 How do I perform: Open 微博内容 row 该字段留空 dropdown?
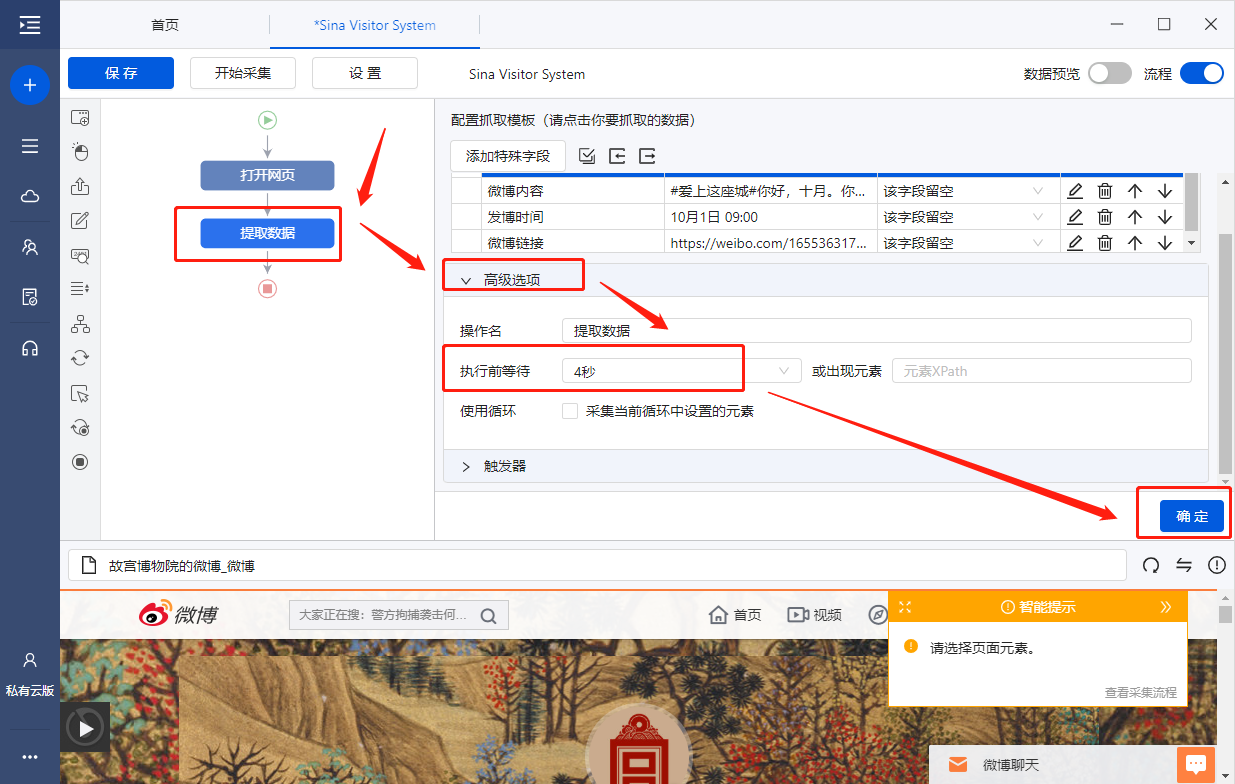click(967, 191)
